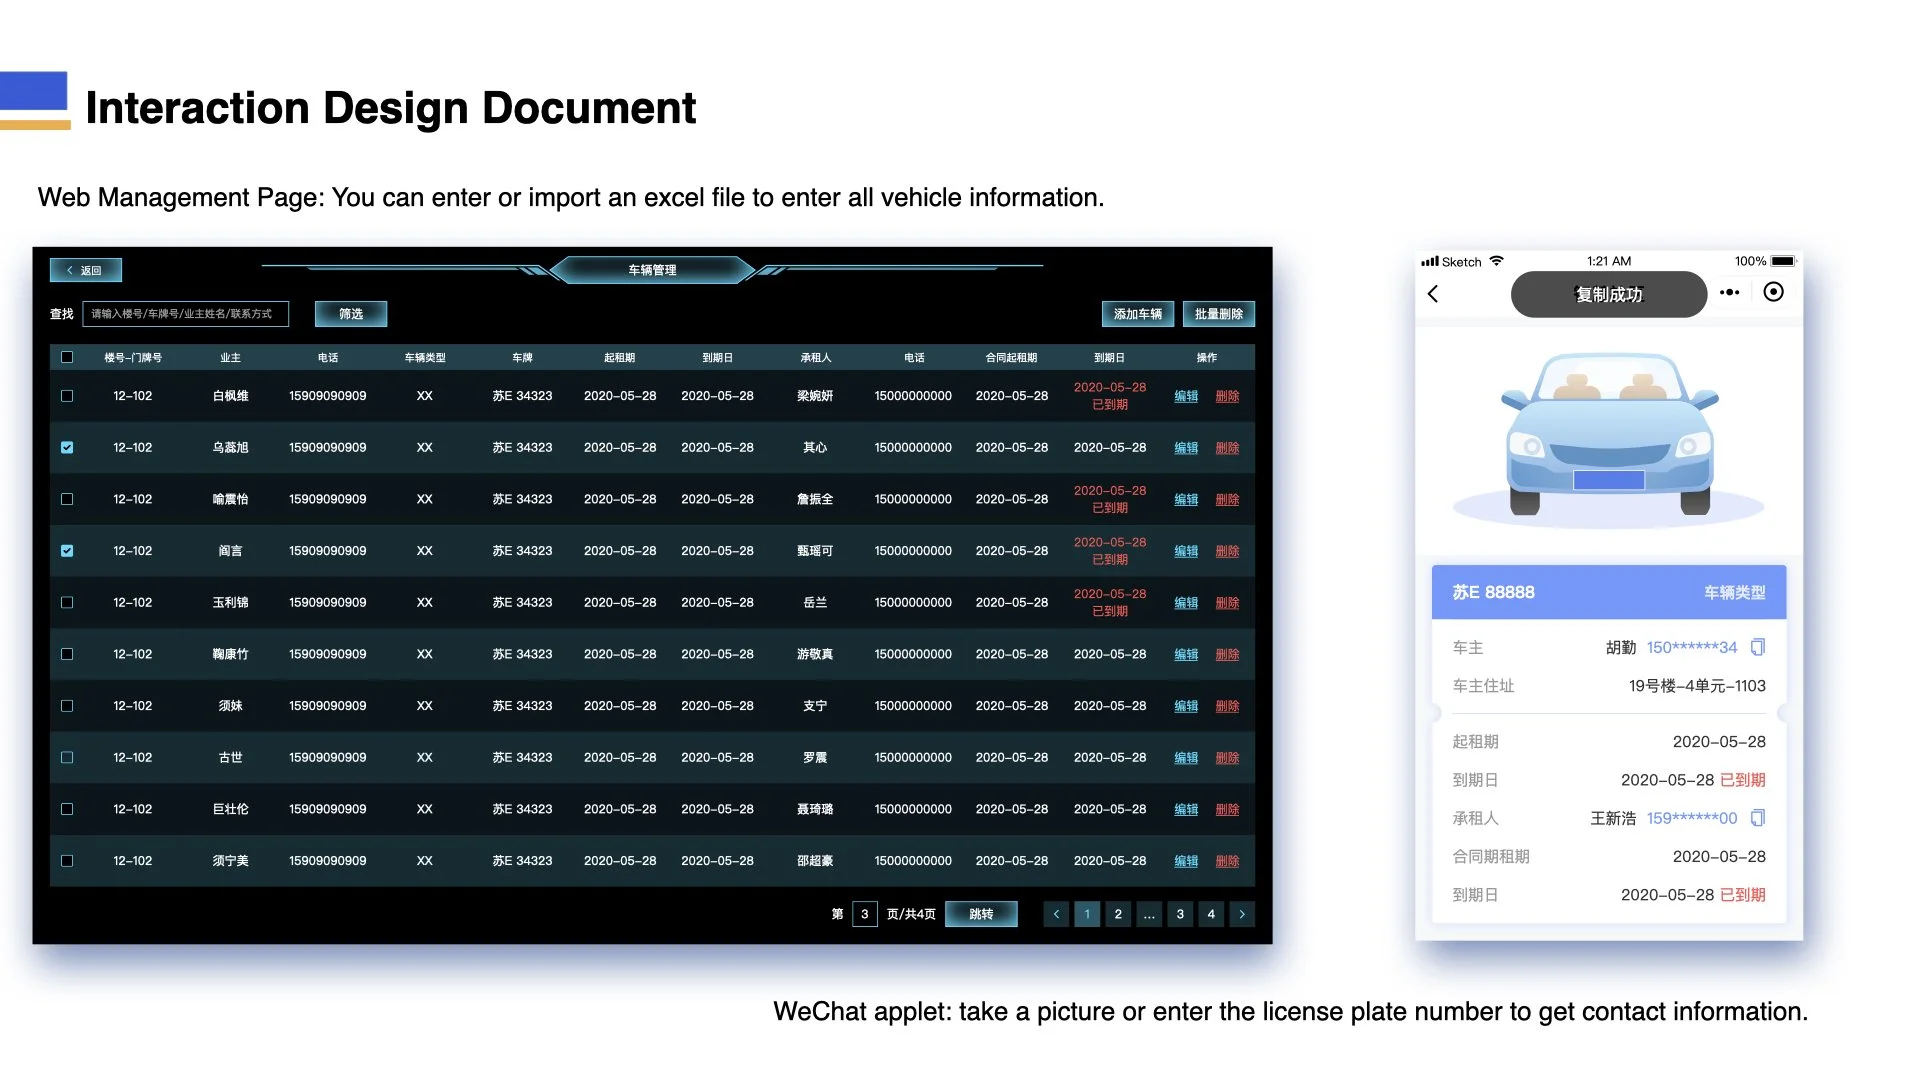Image resolution: width=1920 pixels, height=1080 pixels.
Task: Click the 批量删除 batch delete button
Action: coord(1218,314)
